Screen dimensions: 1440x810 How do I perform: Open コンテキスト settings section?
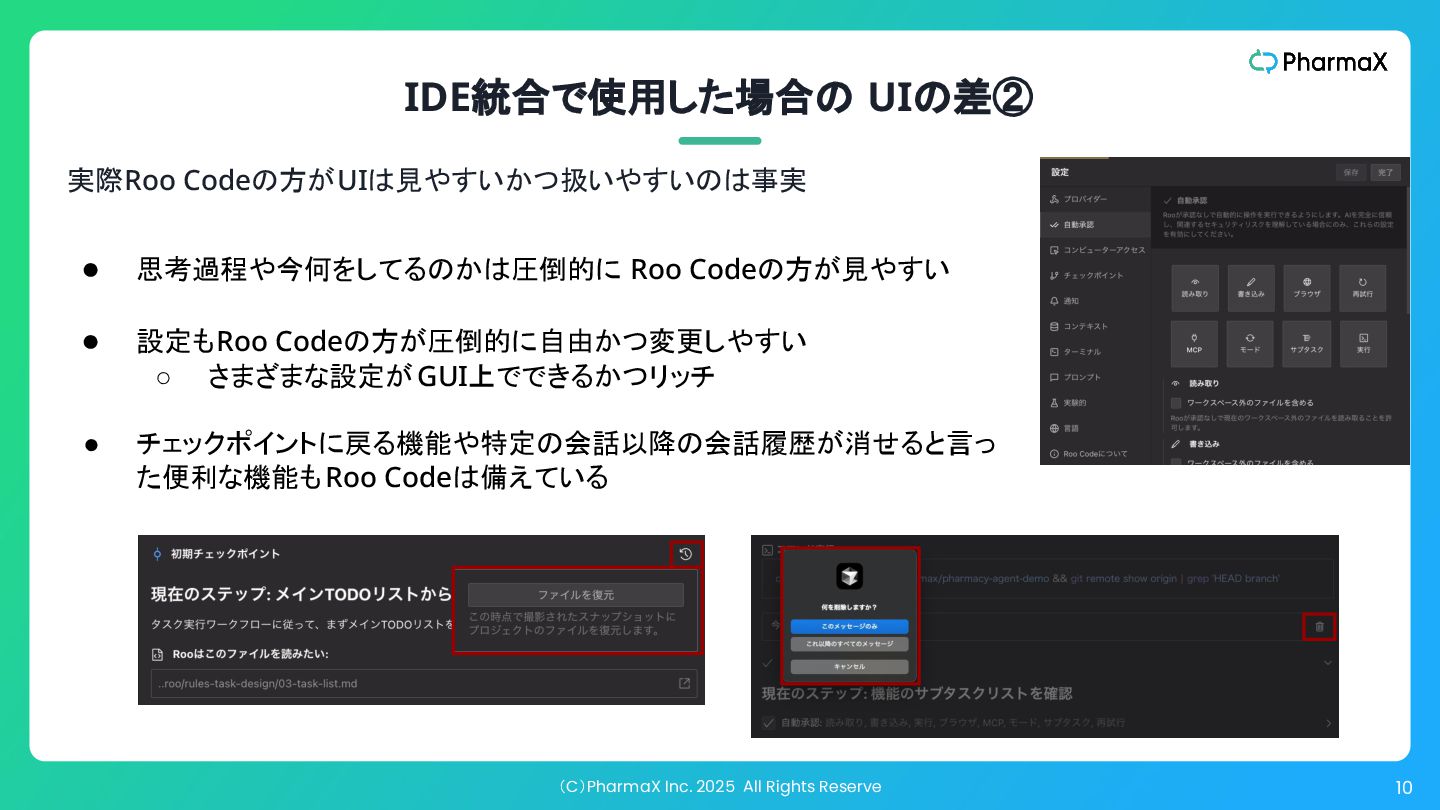(1095, 326)
